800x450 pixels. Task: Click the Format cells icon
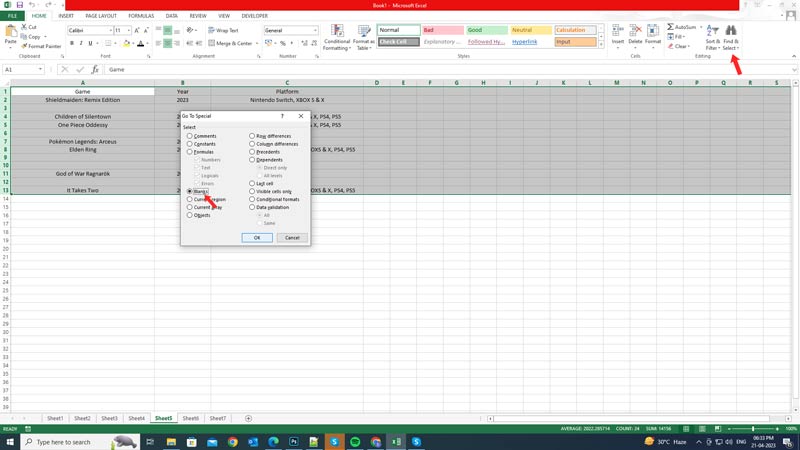pos(653,31)
